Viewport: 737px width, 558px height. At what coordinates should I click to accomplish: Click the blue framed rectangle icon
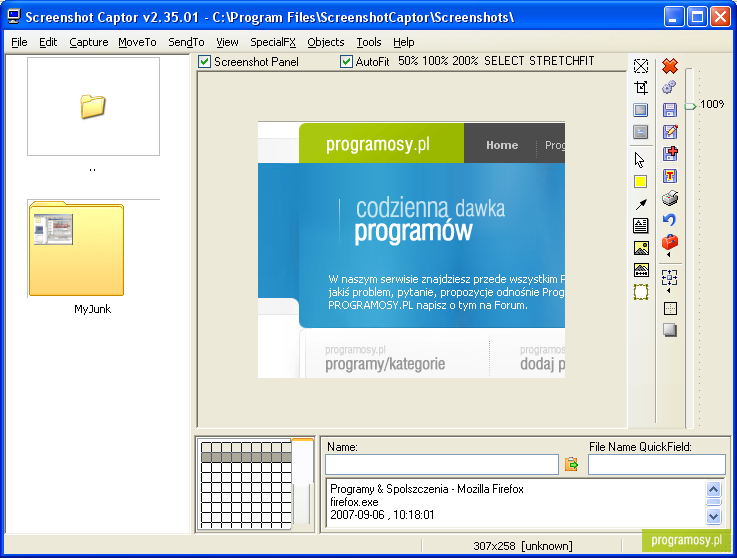tap(641, 110)
